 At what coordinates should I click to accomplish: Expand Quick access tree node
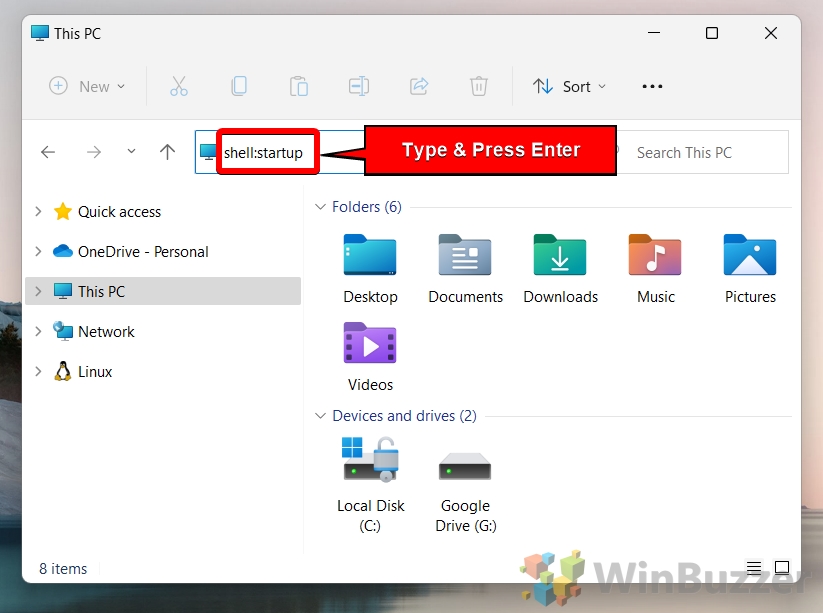tap(38, 212)
